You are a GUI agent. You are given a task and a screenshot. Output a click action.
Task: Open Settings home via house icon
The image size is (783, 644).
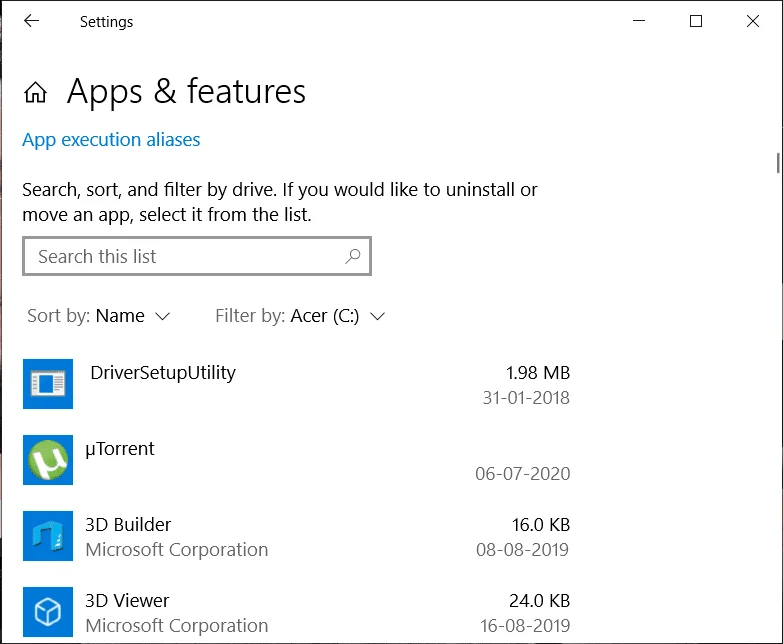coord(35,92)
